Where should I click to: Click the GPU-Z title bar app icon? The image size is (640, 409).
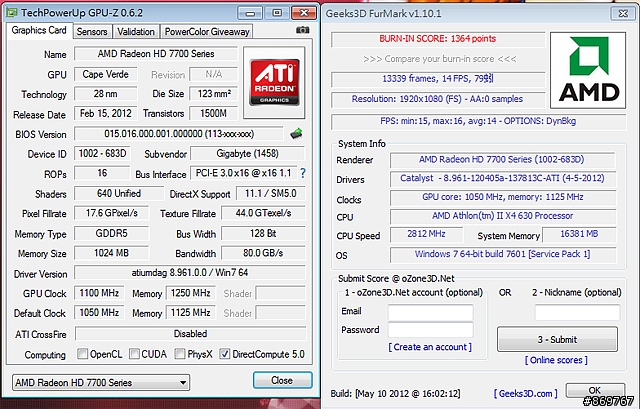12,13
